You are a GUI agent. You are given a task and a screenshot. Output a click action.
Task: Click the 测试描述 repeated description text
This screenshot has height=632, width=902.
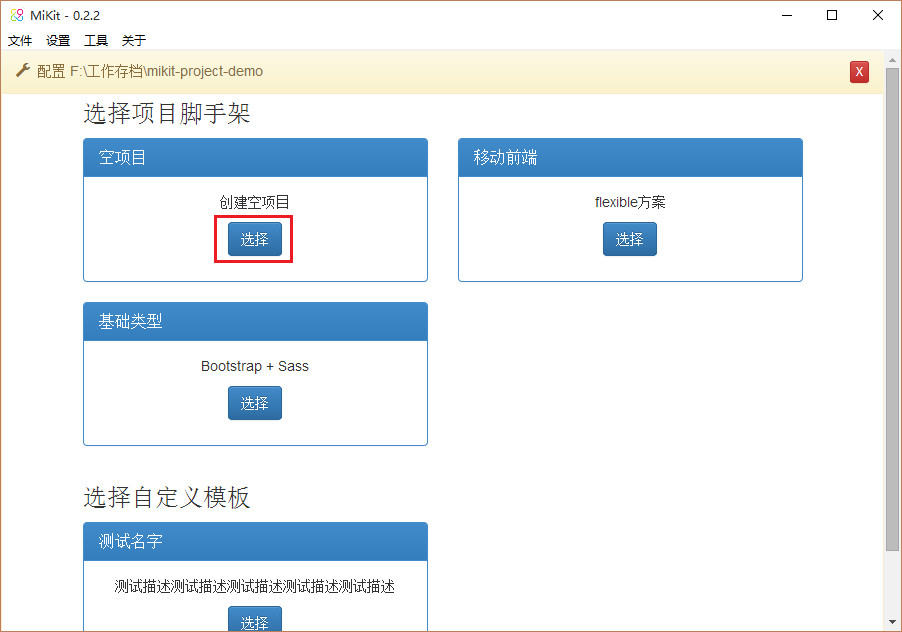pyautogui.click(x=254, y=587)
